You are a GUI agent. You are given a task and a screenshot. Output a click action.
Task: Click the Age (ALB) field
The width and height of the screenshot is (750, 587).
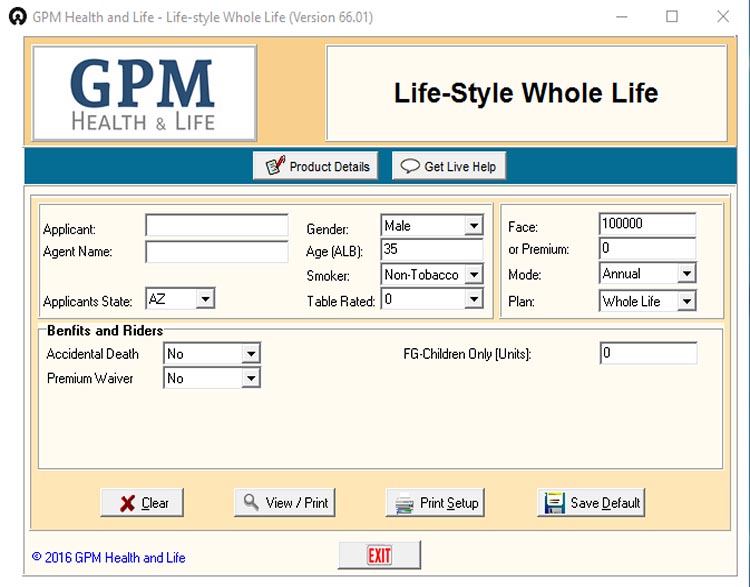[x=432, y=249]
